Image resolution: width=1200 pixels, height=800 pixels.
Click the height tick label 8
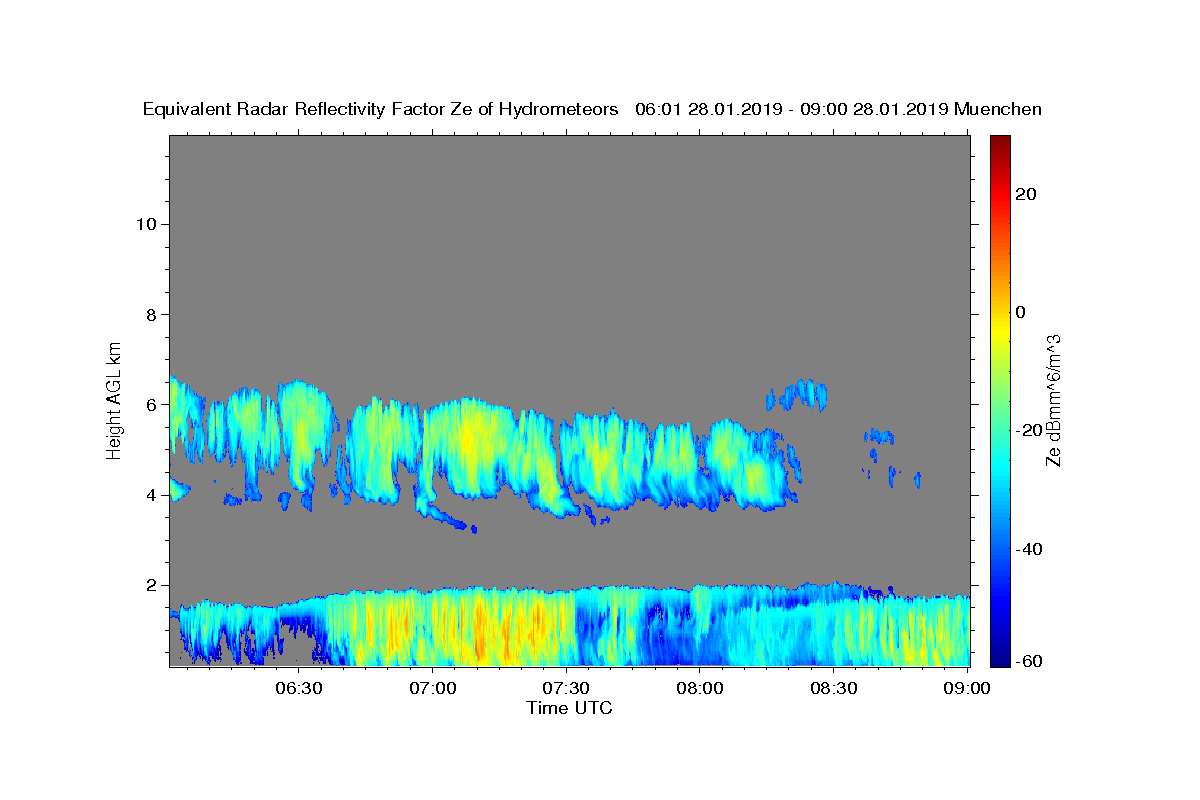click(x=151, y=314)
